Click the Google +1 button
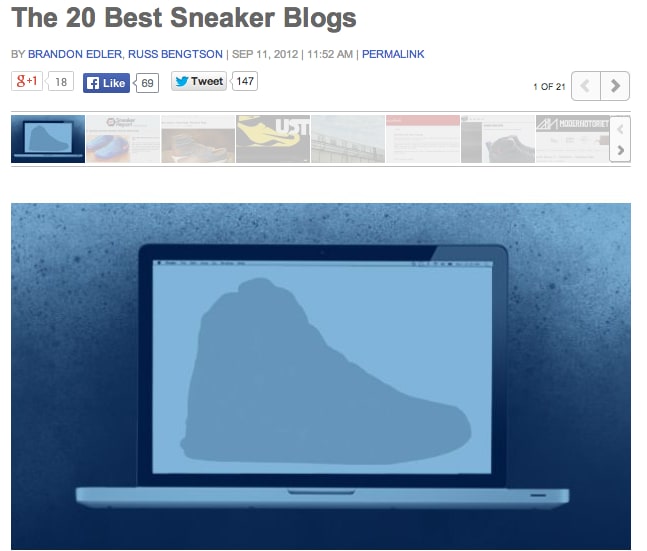Viewport: 647px width, 551px height. [x=27, y=81]
